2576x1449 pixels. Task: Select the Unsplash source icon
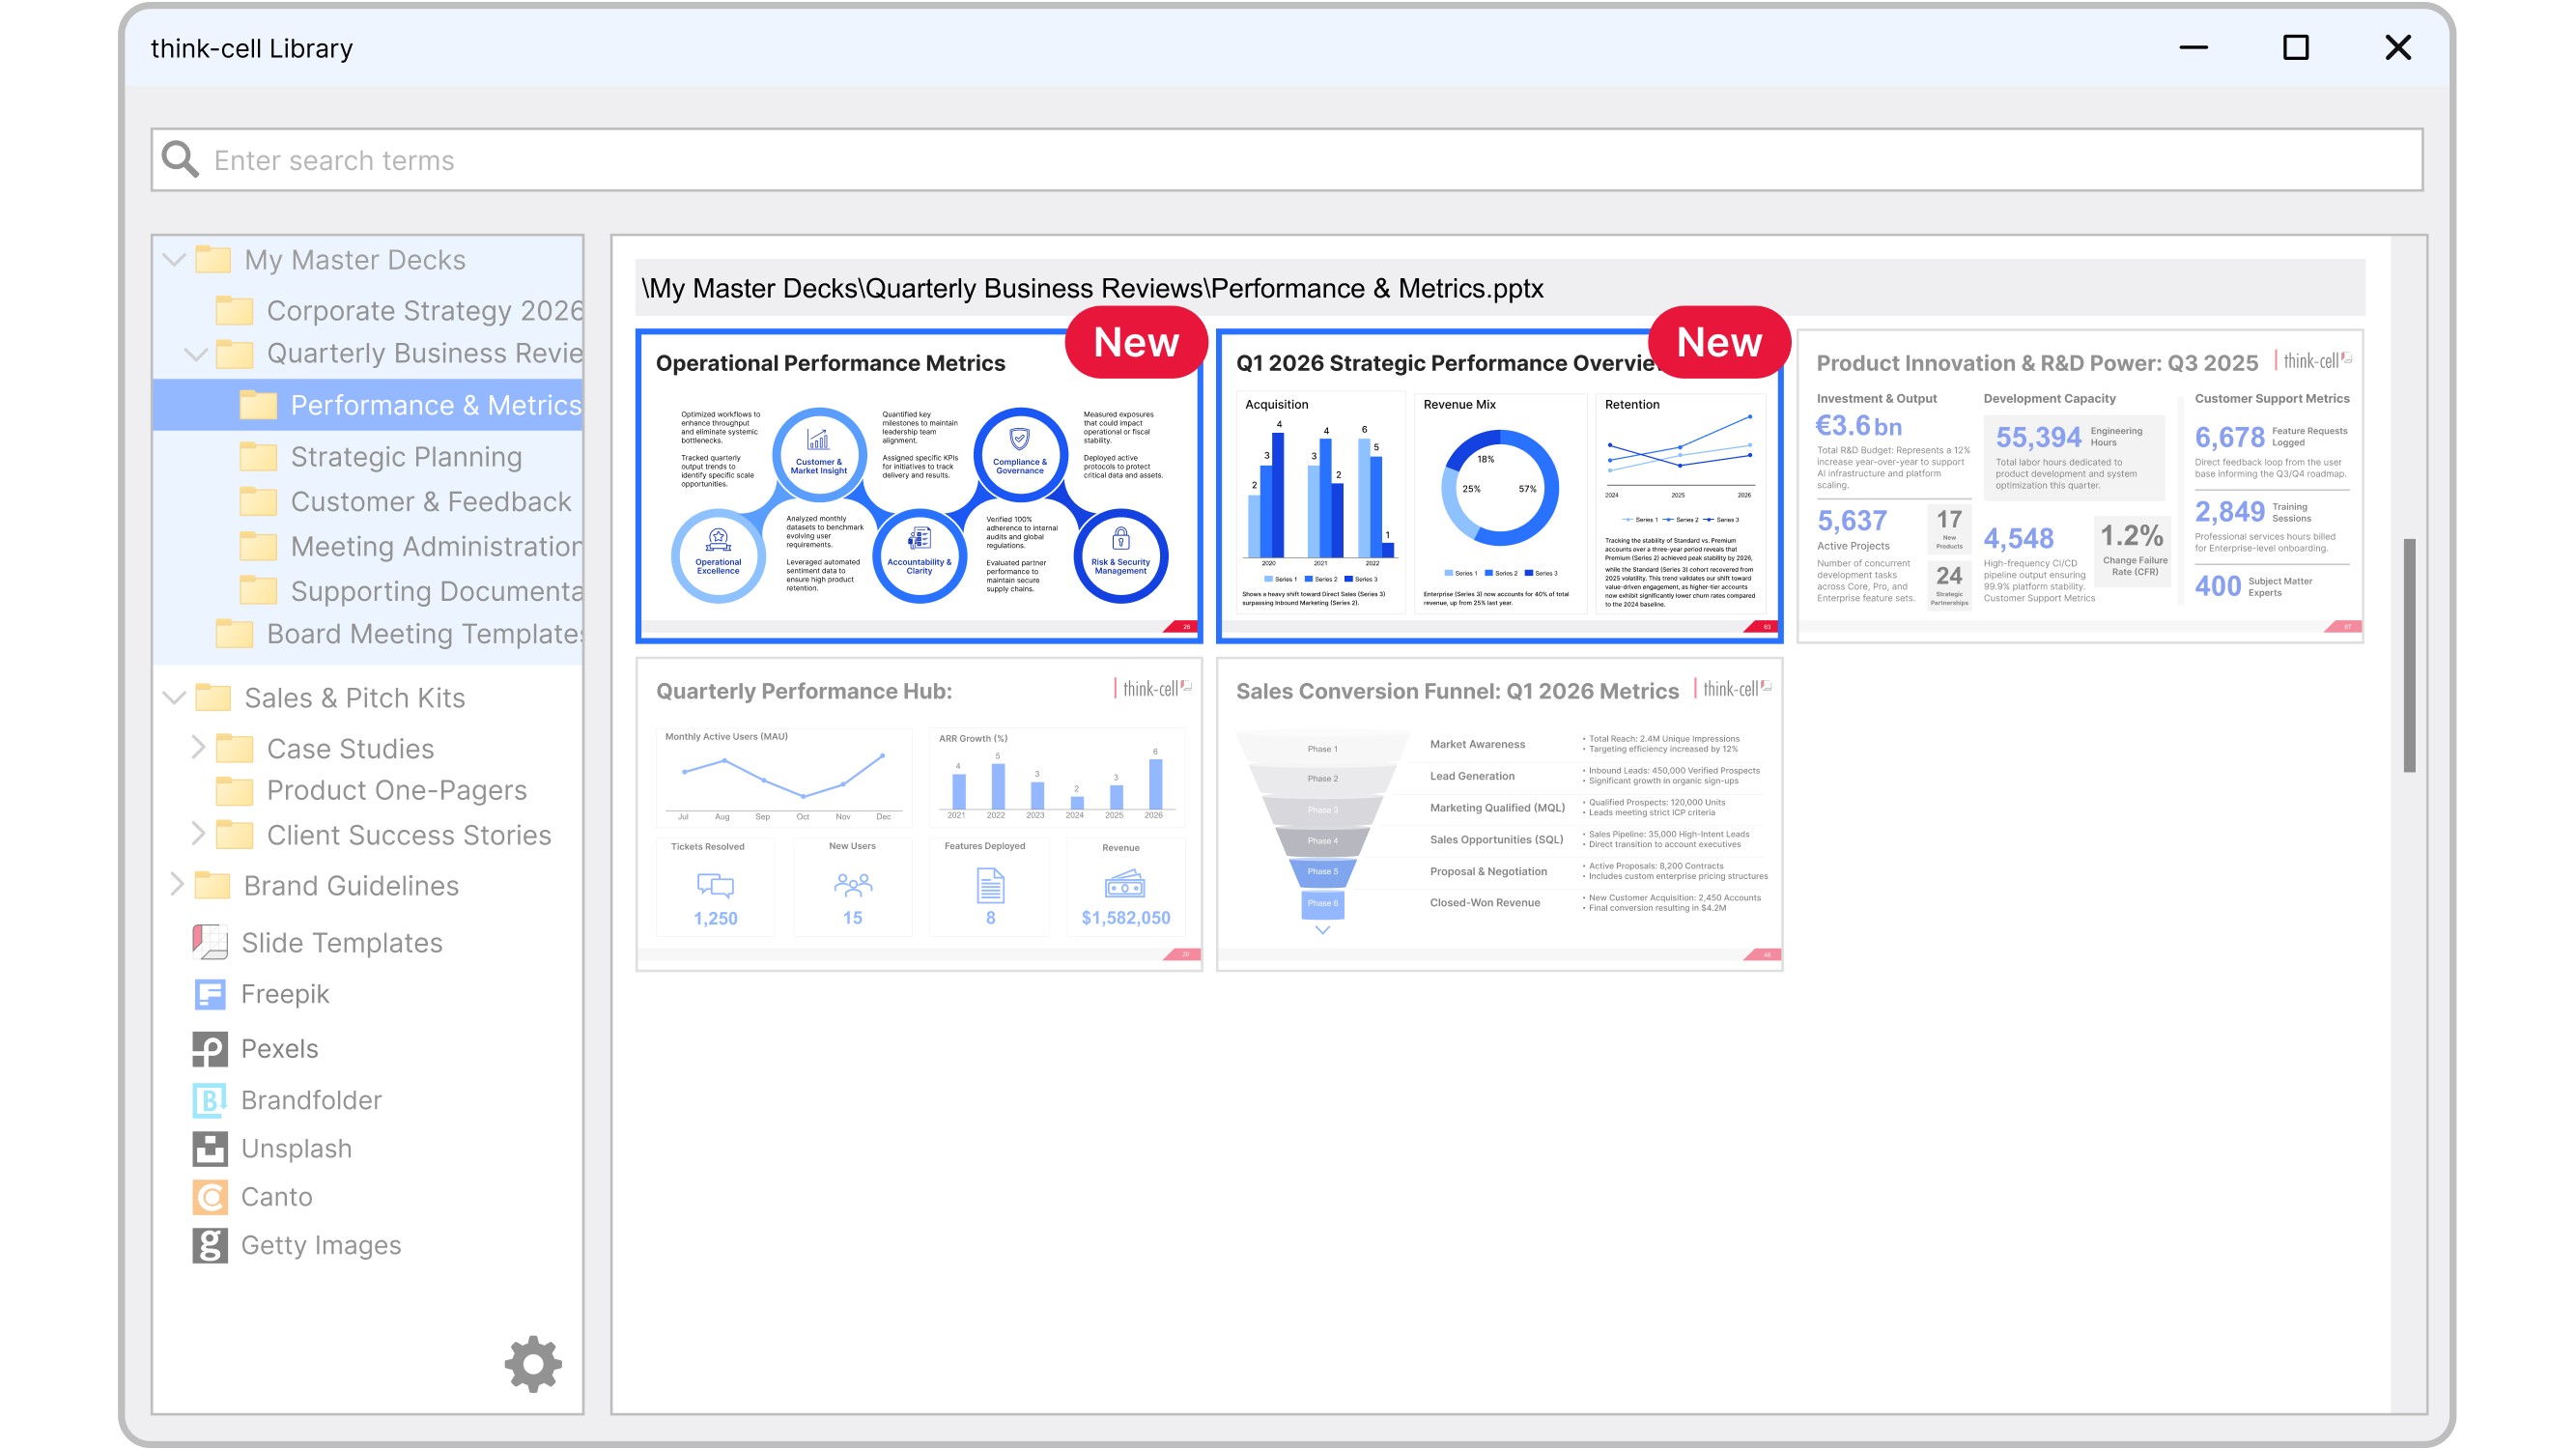(209, 1148)
